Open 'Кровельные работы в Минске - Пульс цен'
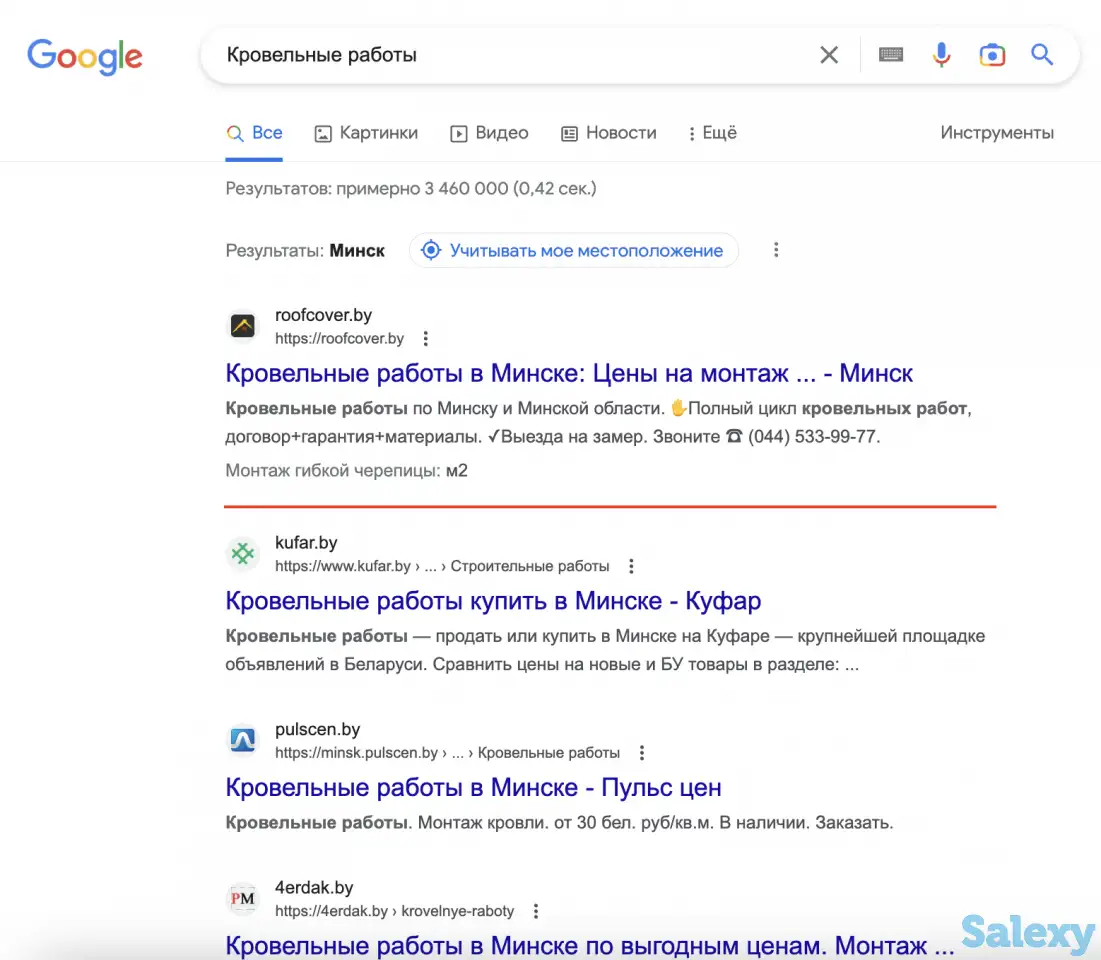1101x960 pixels. [x=473, y=787]
